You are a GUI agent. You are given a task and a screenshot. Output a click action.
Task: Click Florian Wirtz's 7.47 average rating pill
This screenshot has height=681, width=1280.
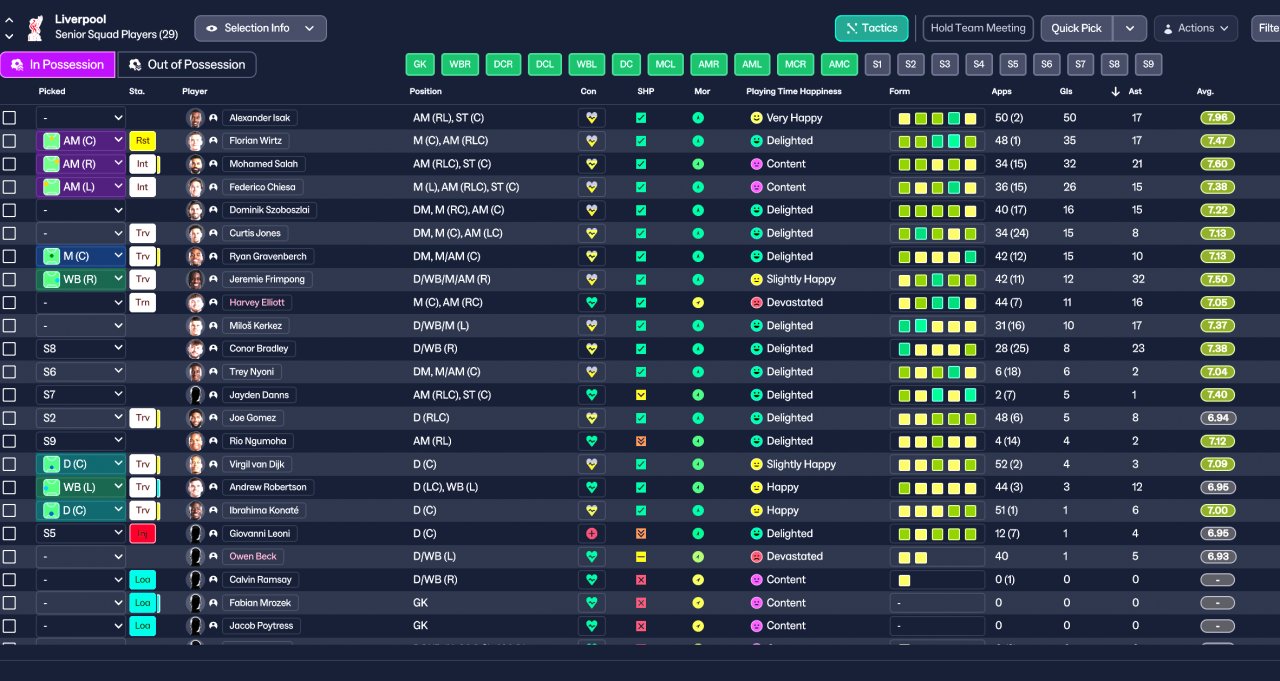tap(1217, 141)
